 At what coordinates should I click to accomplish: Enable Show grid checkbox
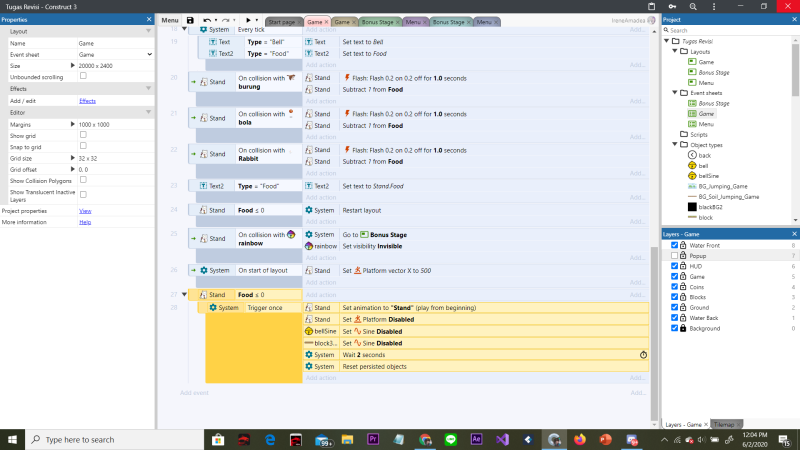pyautogui.click(x=83, y=135)
